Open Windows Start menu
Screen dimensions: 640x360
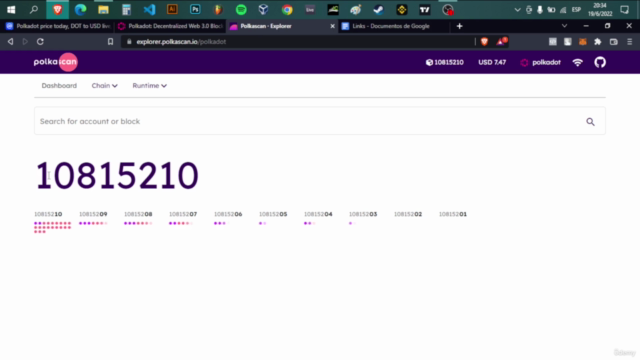coord(11,9)
